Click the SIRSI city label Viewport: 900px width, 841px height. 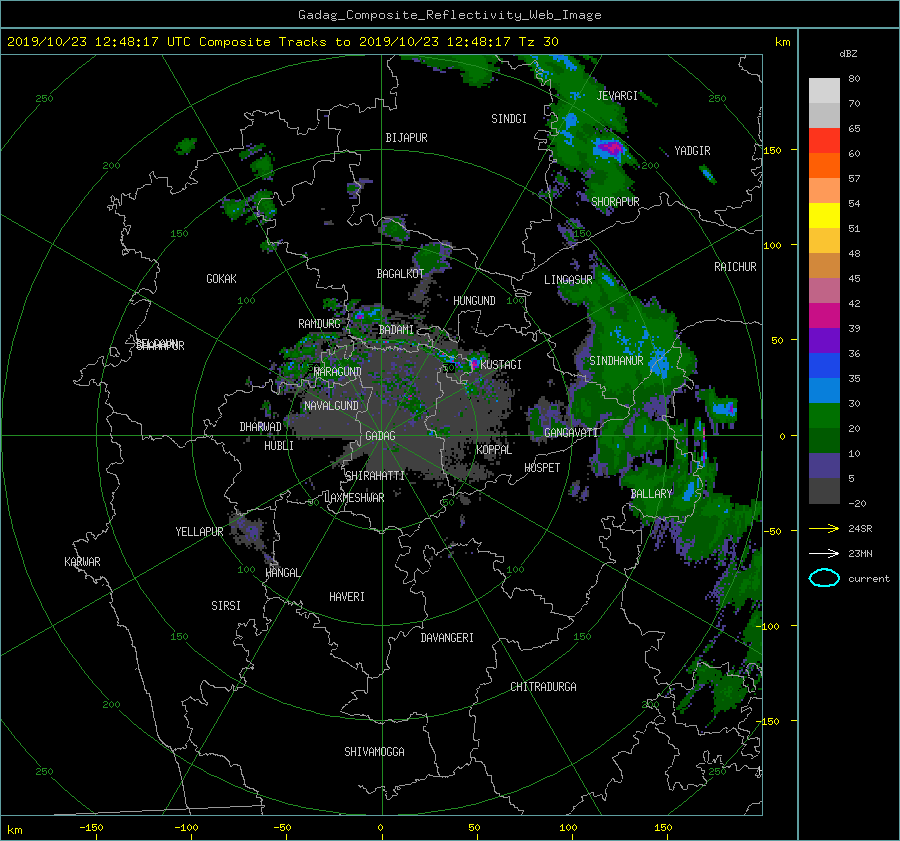(x=226, y=606)
